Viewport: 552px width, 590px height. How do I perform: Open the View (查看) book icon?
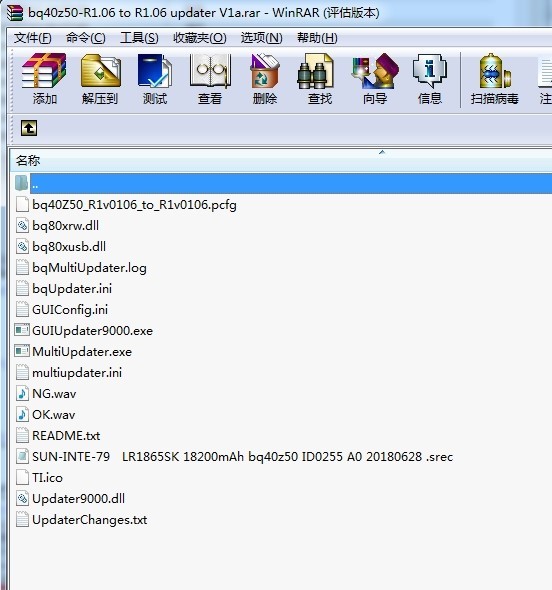210,79
